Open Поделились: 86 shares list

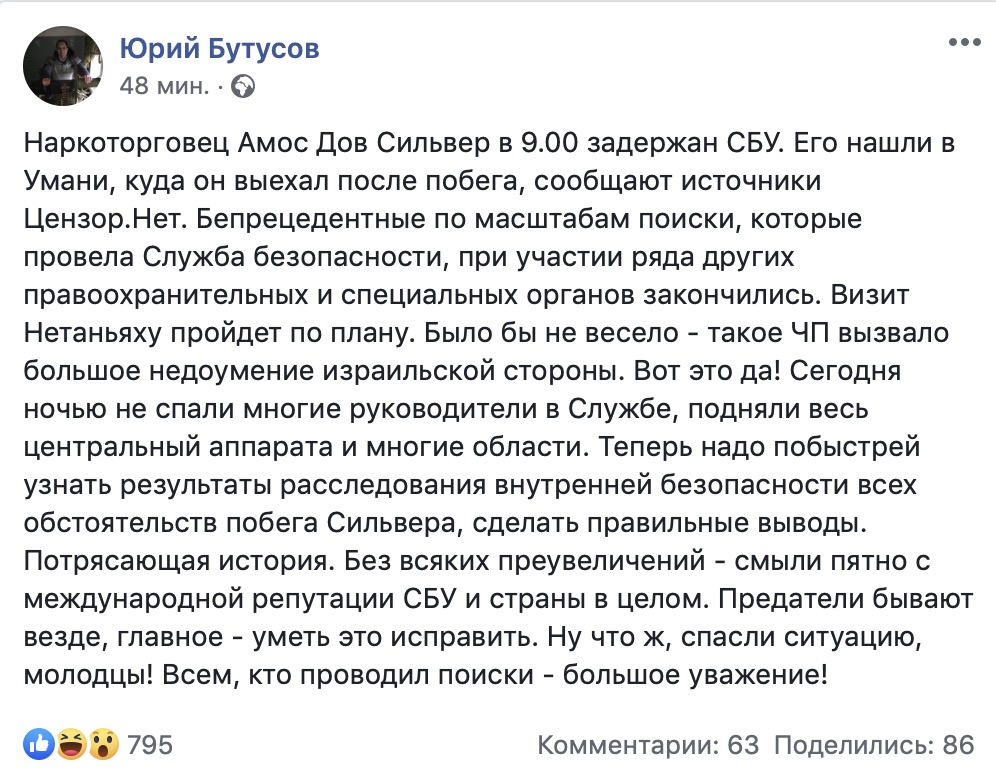coord(874,745)
